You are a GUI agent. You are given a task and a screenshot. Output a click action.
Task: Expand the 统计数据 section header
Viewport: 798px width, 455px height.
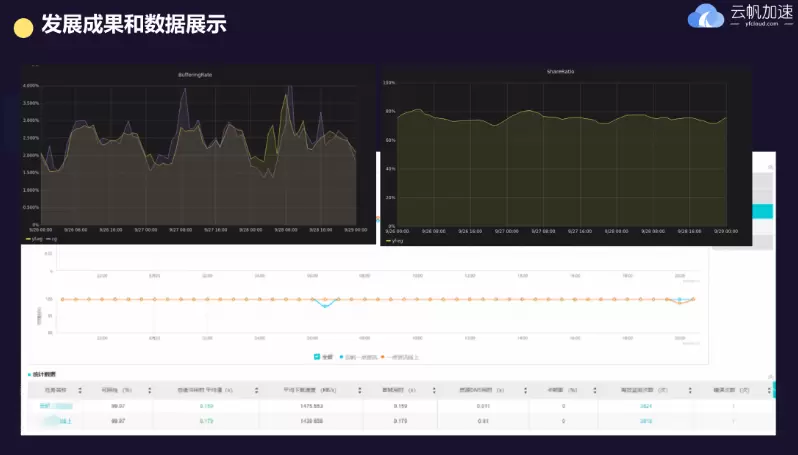tap(43, 375)
